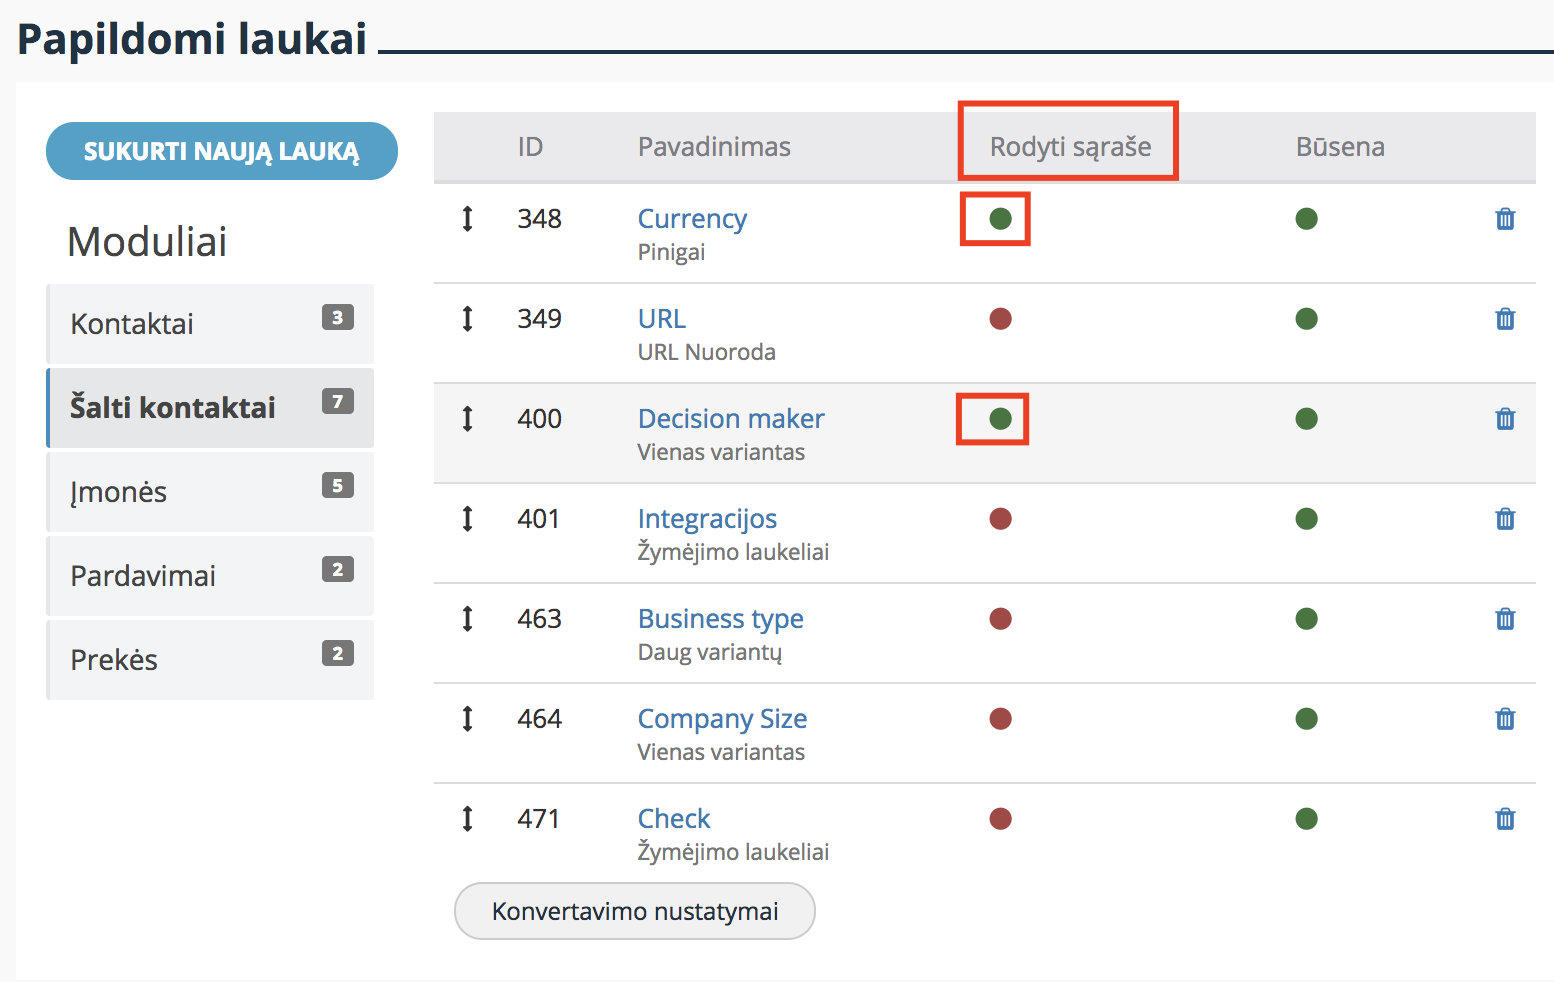1554x982 pixels.
Task: Click the Rodyti sąraše column header
Action: [1070, 147]
